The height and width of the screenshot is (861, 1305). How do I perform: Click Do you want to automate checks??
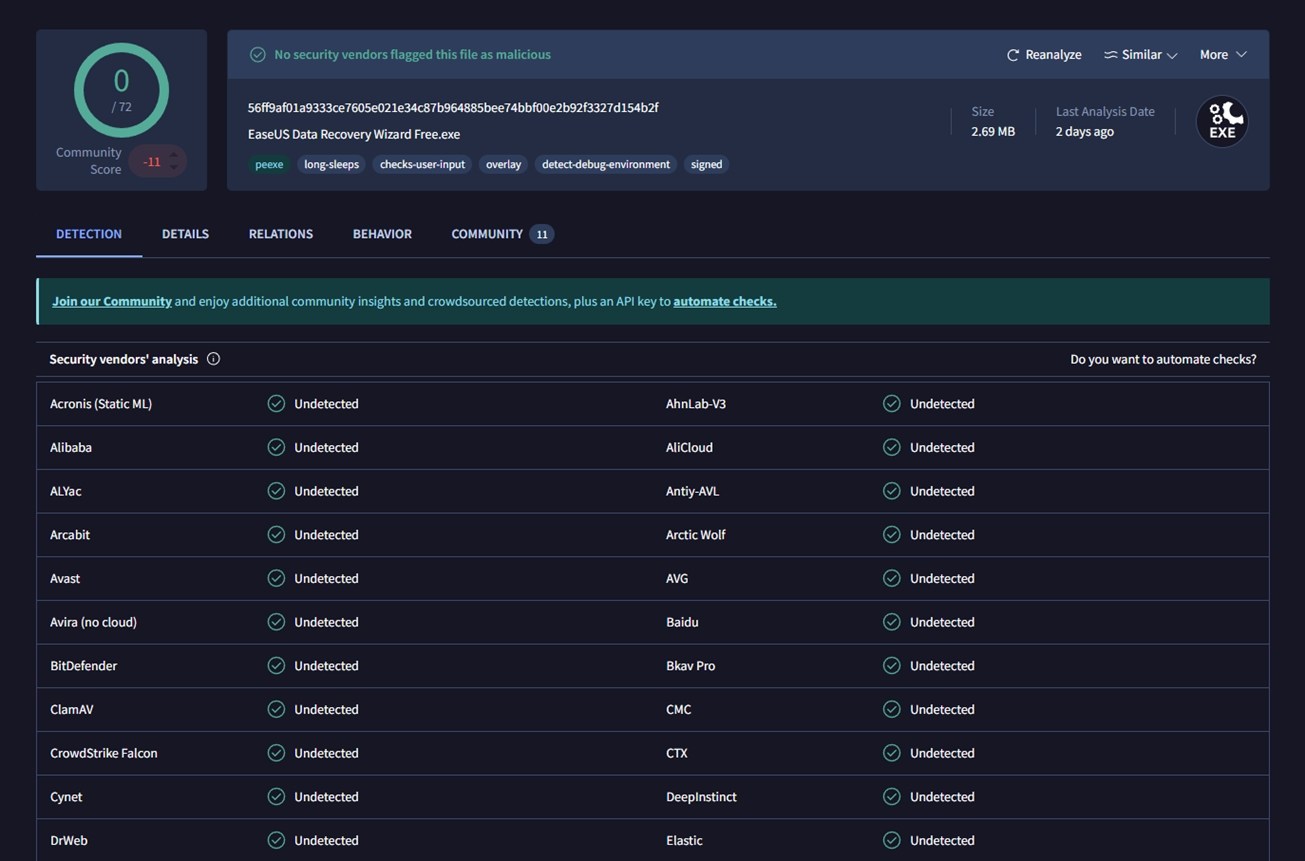tap(1163, 358)
